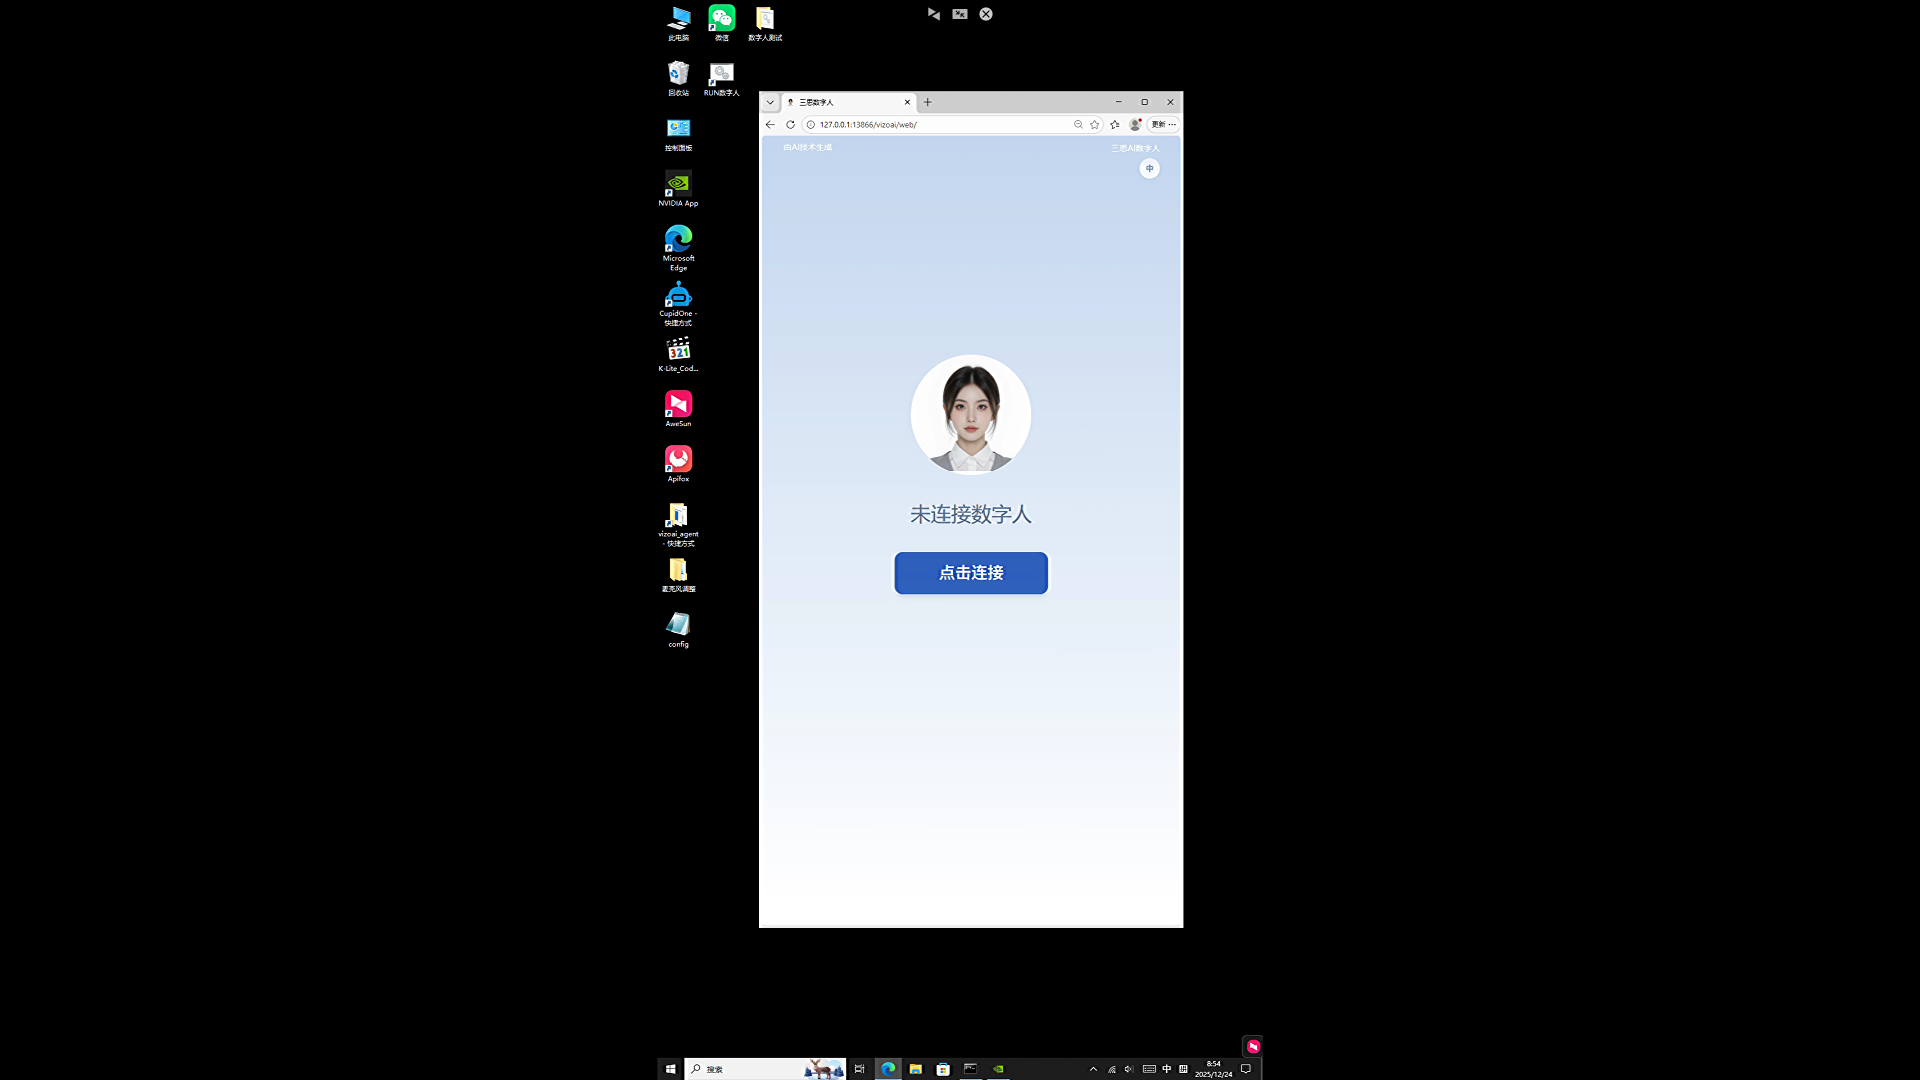The width and height of the screenshot is (1920, 1080).
Task: Open the zoom magnifier icon in address bar
Action: pos(1078,125)
